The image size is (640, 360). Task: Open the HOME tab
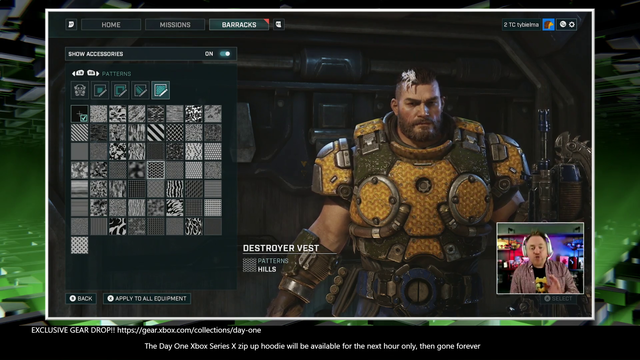click(x=111, y=24)
